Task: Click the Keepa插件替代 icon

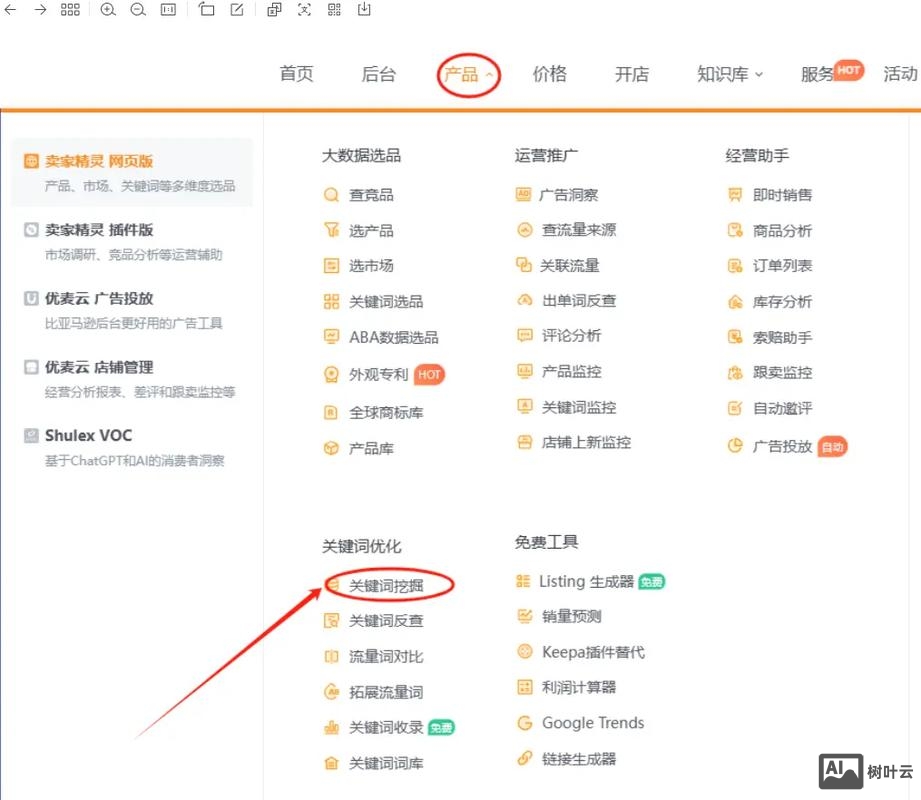Action: point(525,651)
